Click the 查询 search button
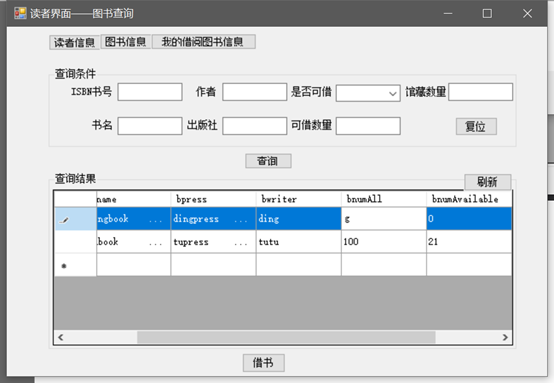The image size is (554, 383). [x=268, y=161]
